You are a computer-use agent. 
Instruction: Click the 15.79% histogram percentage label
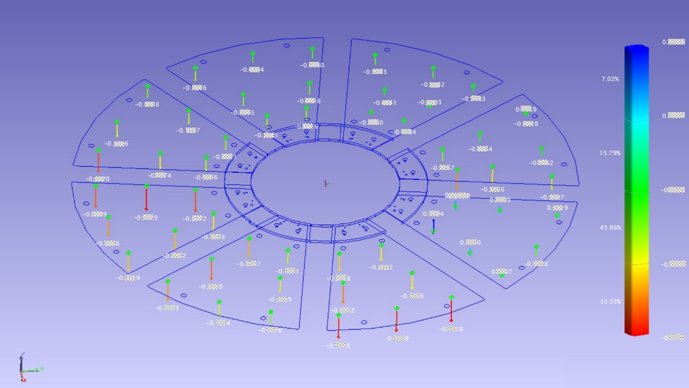(x=610, y=153)
